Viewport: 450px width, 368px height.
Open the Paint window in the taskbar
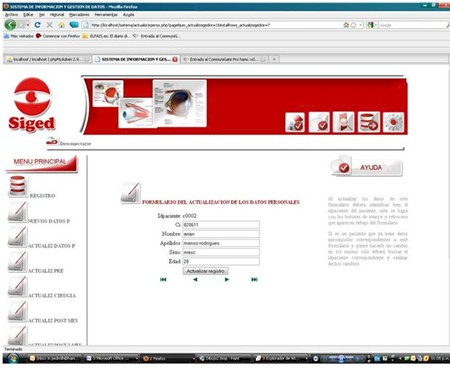224,359
